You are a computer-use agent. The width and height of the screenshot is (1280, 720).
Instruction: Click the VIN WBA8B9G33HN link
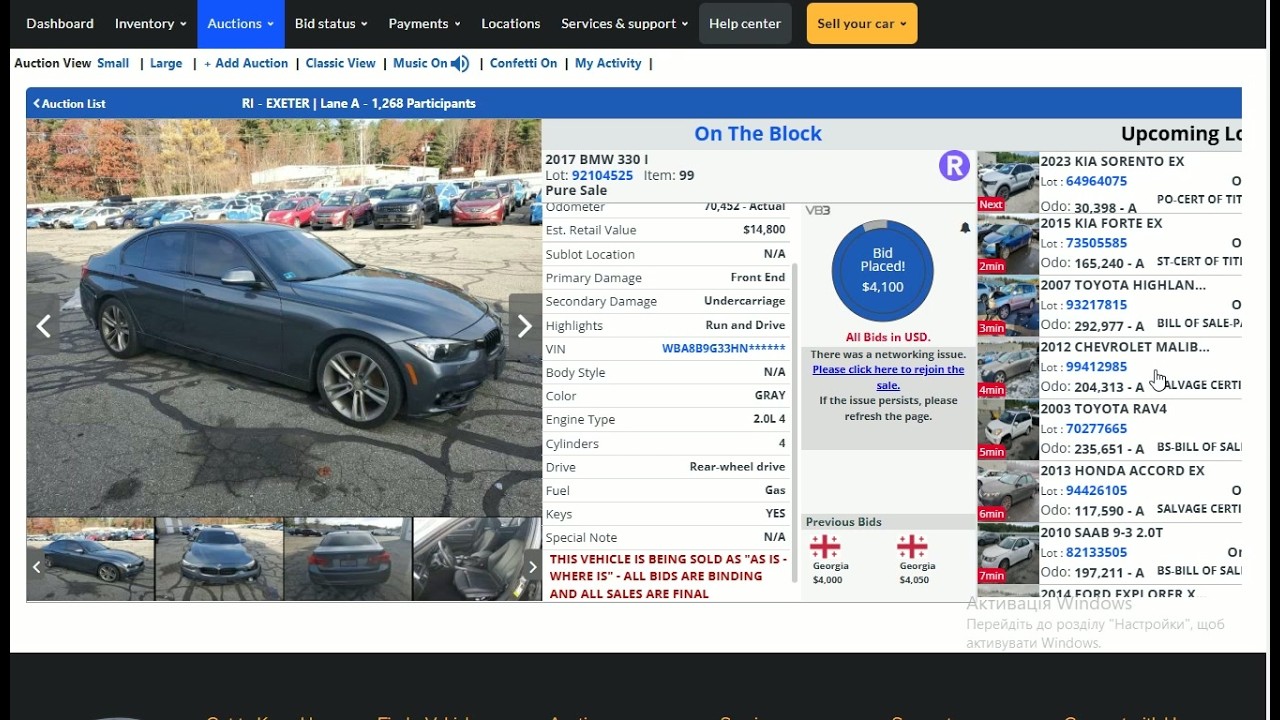tap(723, 349)
